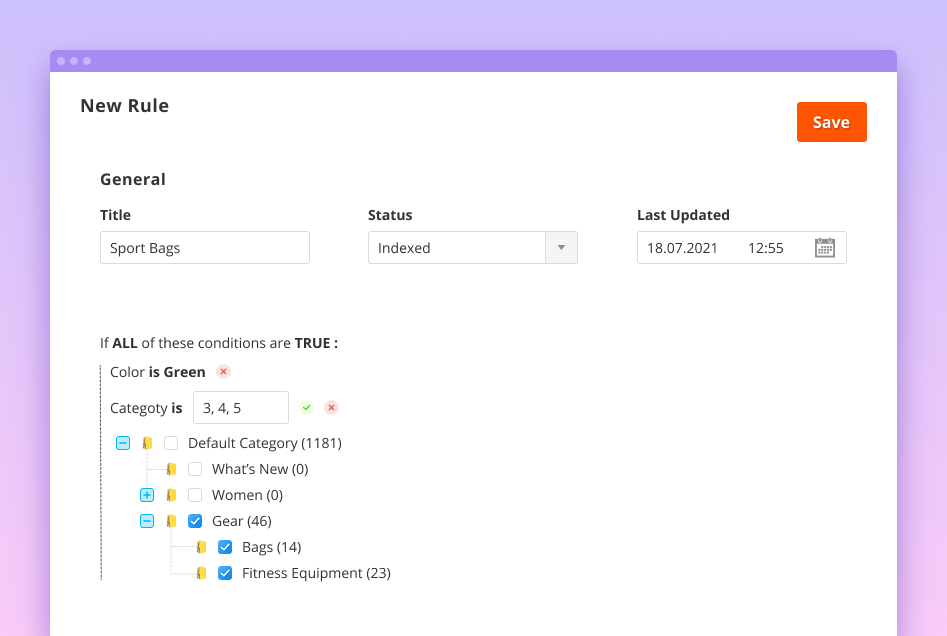The height and width of the screenshot is (636, 947).
Task: Cancel the Category condition with red X
Action: [x=331, y=408]
